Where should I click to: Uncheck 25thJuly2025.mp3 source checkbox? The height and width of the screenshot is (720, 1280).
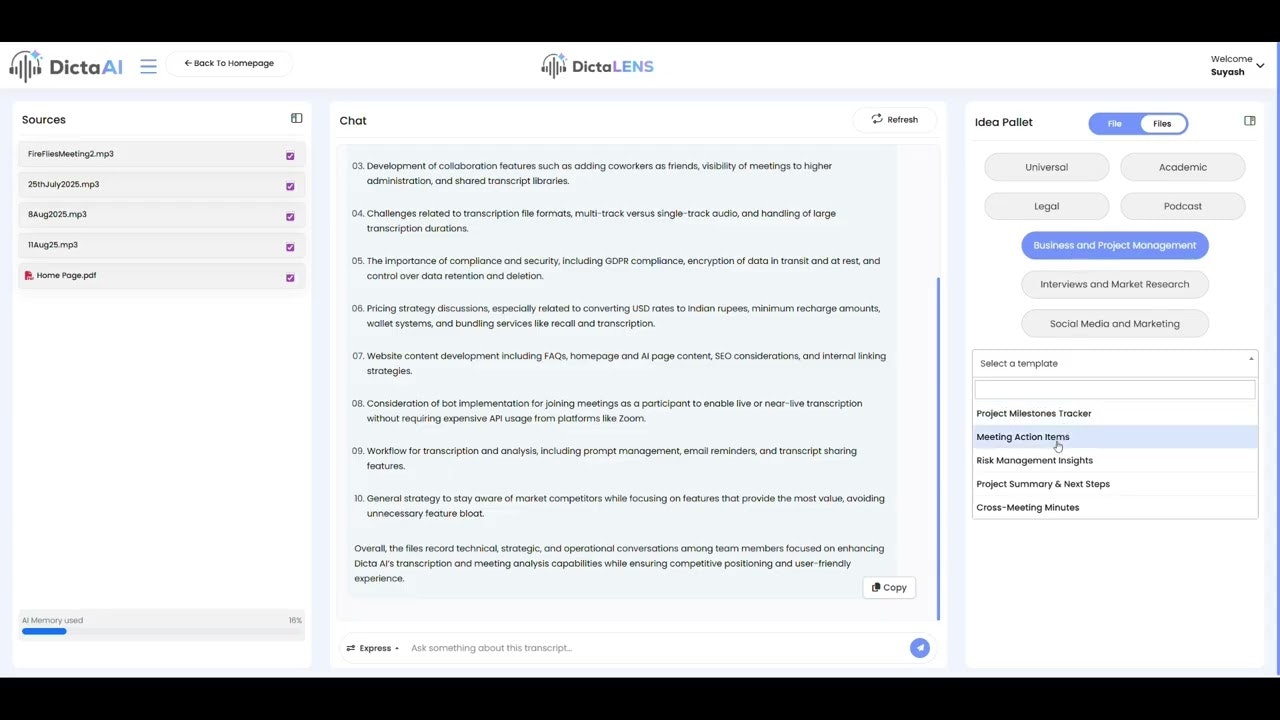click(290, 186)
